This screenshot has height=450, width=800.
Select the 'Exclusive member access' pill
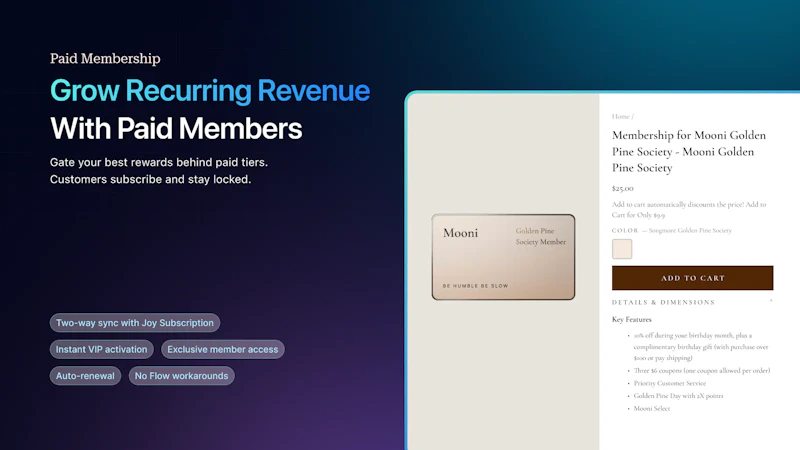click(222, 349)
